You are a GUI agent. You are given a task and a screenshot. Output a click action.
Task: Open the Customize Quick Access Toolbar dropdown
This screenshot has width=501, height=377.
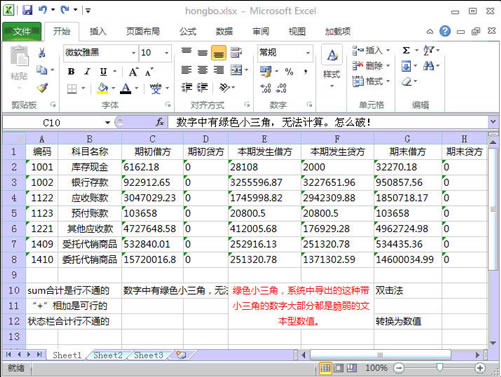click(88, 10)
